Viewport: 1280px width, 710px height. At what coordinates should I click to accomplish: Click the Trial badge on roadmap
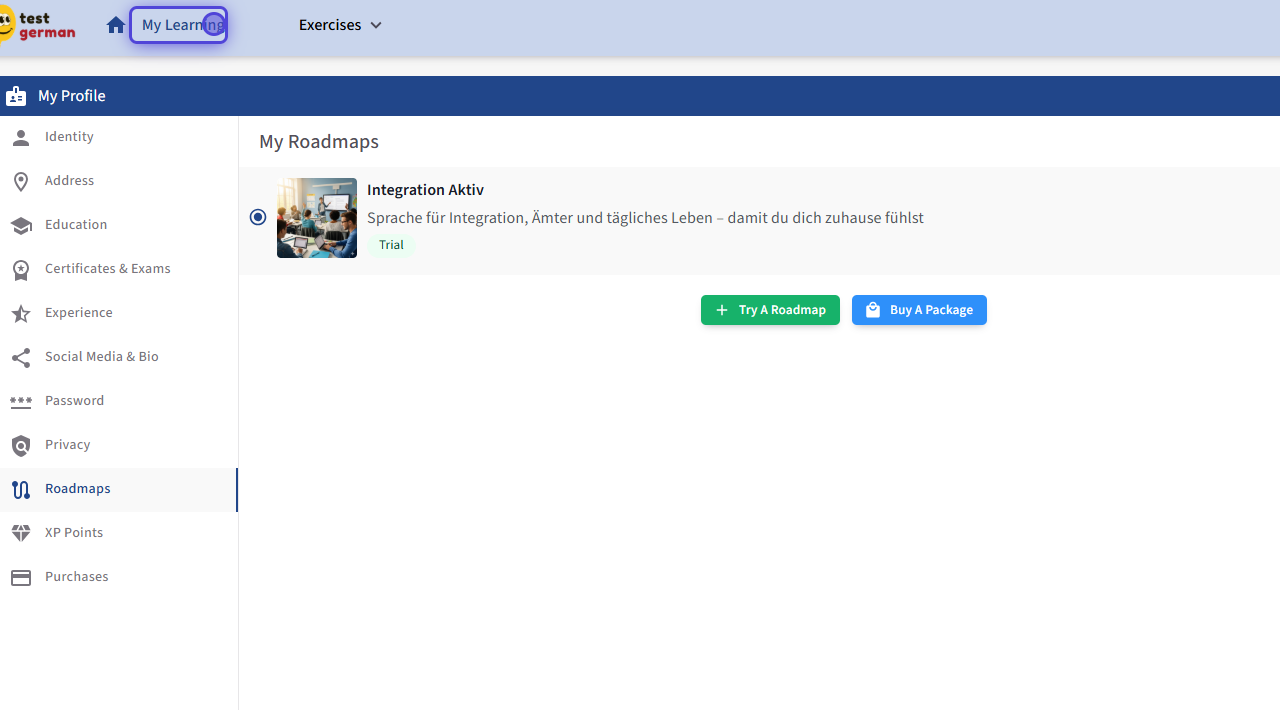(391, 245)
